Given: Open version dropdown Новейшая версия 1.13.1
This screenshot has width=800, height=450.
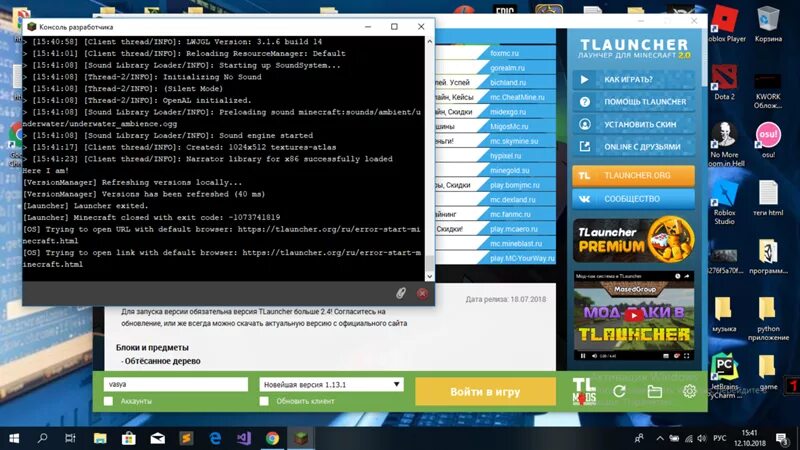Looking at the screenshot, I should click(x=331, y=384).
